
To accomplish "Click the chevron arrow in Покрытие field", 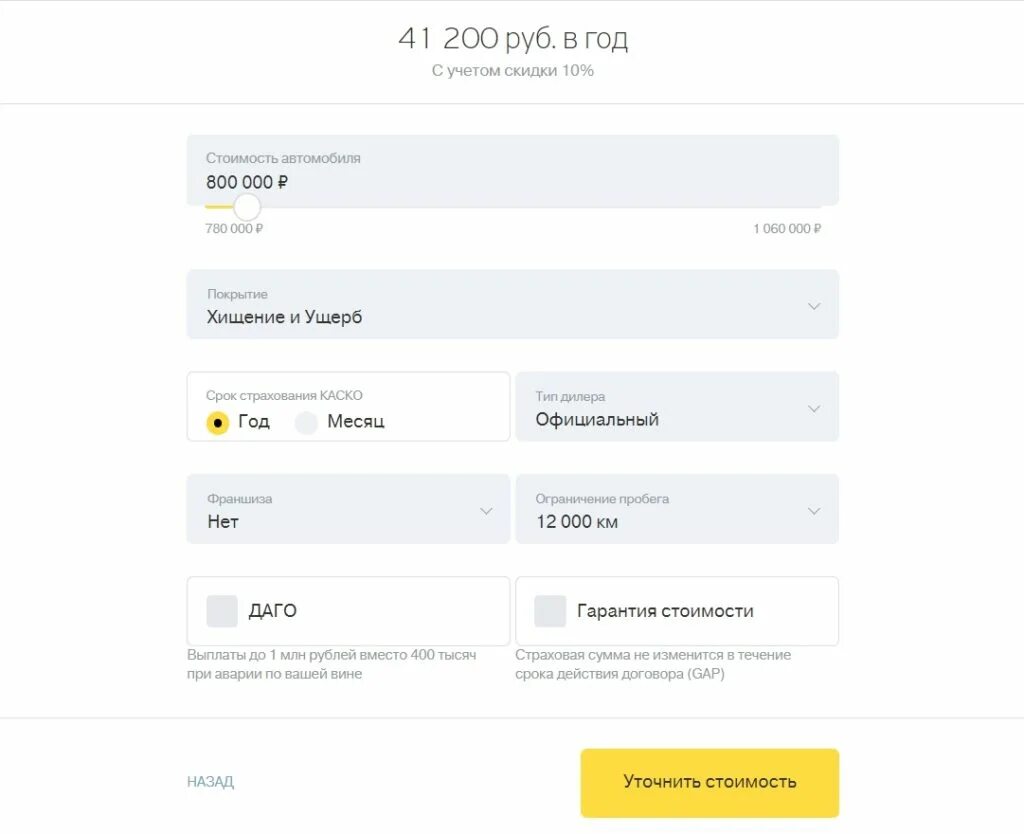I will 814,306.
